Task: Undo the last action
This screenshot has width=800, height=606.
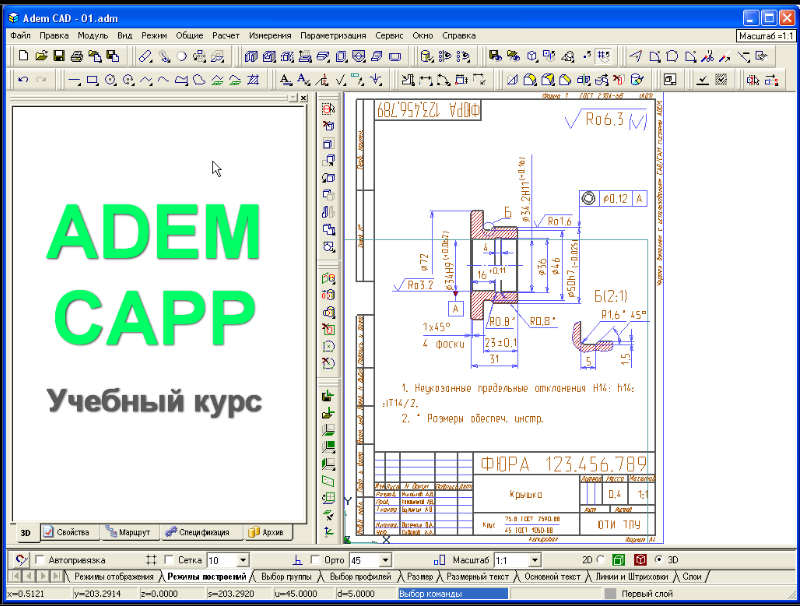Action: tap(23, 80)
